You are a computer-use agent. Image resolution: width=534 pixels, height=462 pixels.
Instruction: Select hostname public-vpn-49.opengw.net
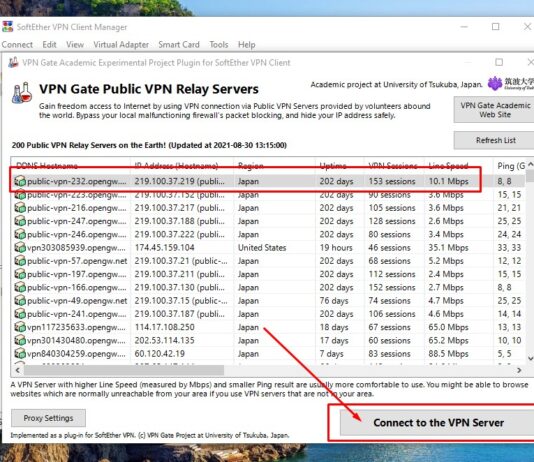77,301
